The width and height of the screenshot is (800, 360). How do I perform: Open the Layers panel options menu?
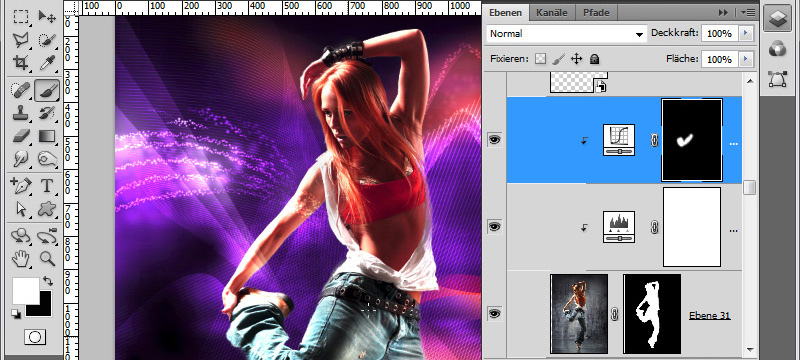pyautogui.click(x=749, y=12)
